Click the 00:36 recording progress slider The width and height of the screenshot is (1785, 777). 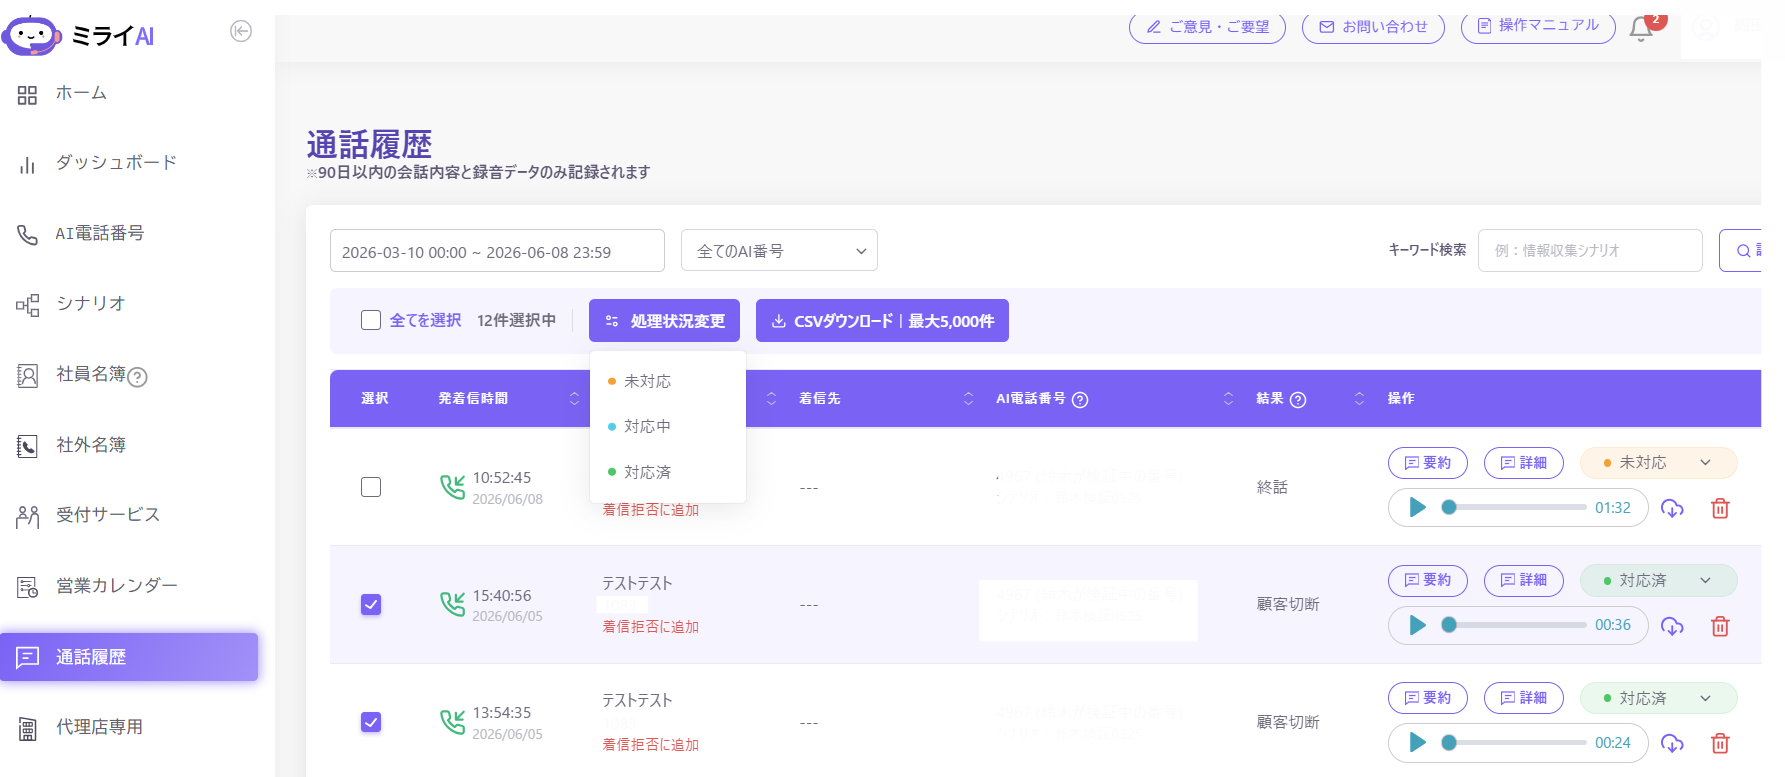click(x=1516, y=625)
